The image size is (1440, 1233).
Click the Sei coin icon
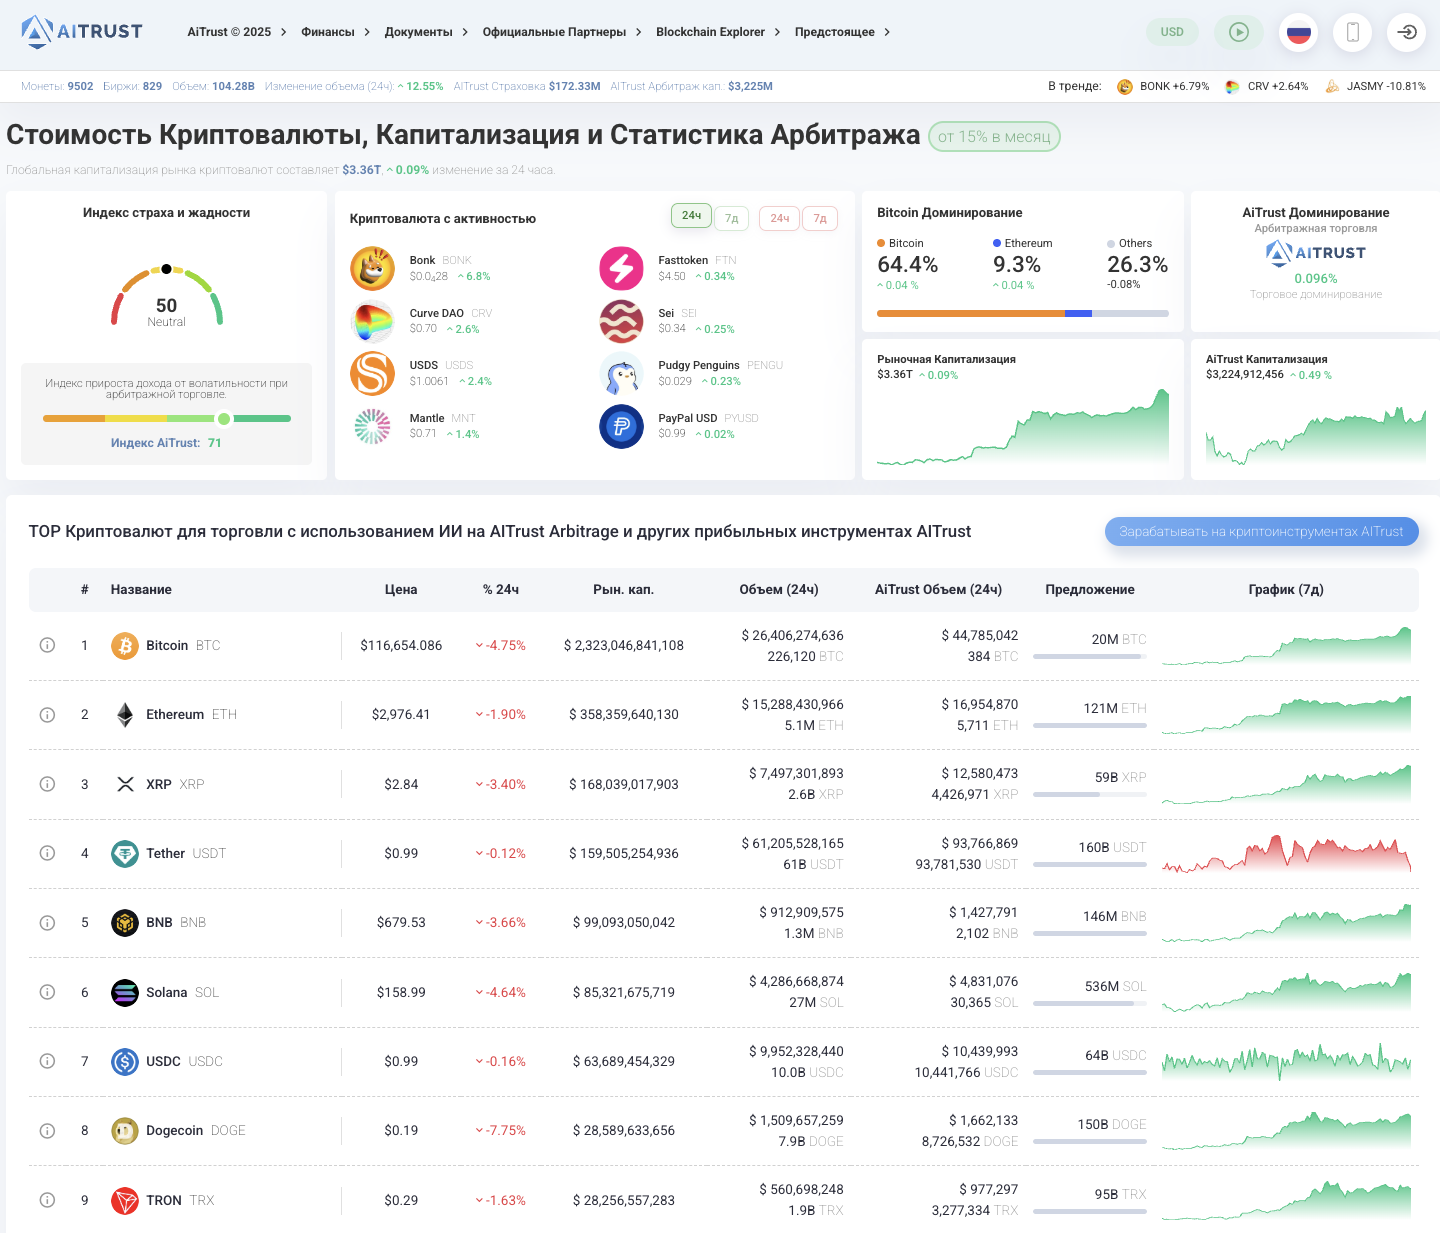[621, 321]
